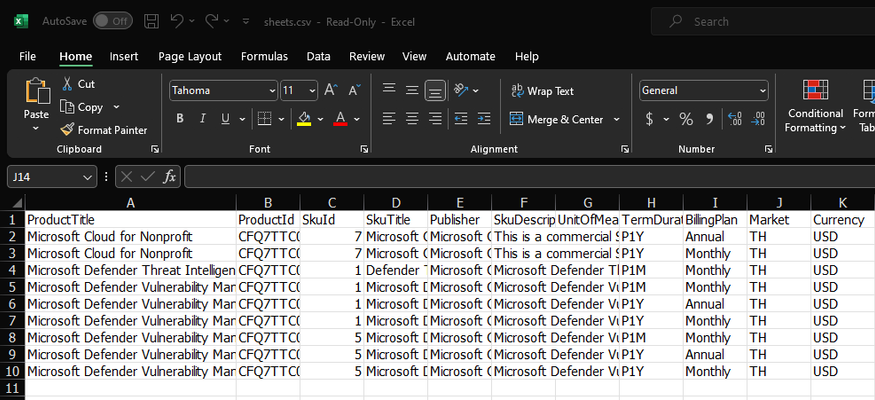Select the Review tab
This screenshot has height=400, width=875.
coord(367,56)
